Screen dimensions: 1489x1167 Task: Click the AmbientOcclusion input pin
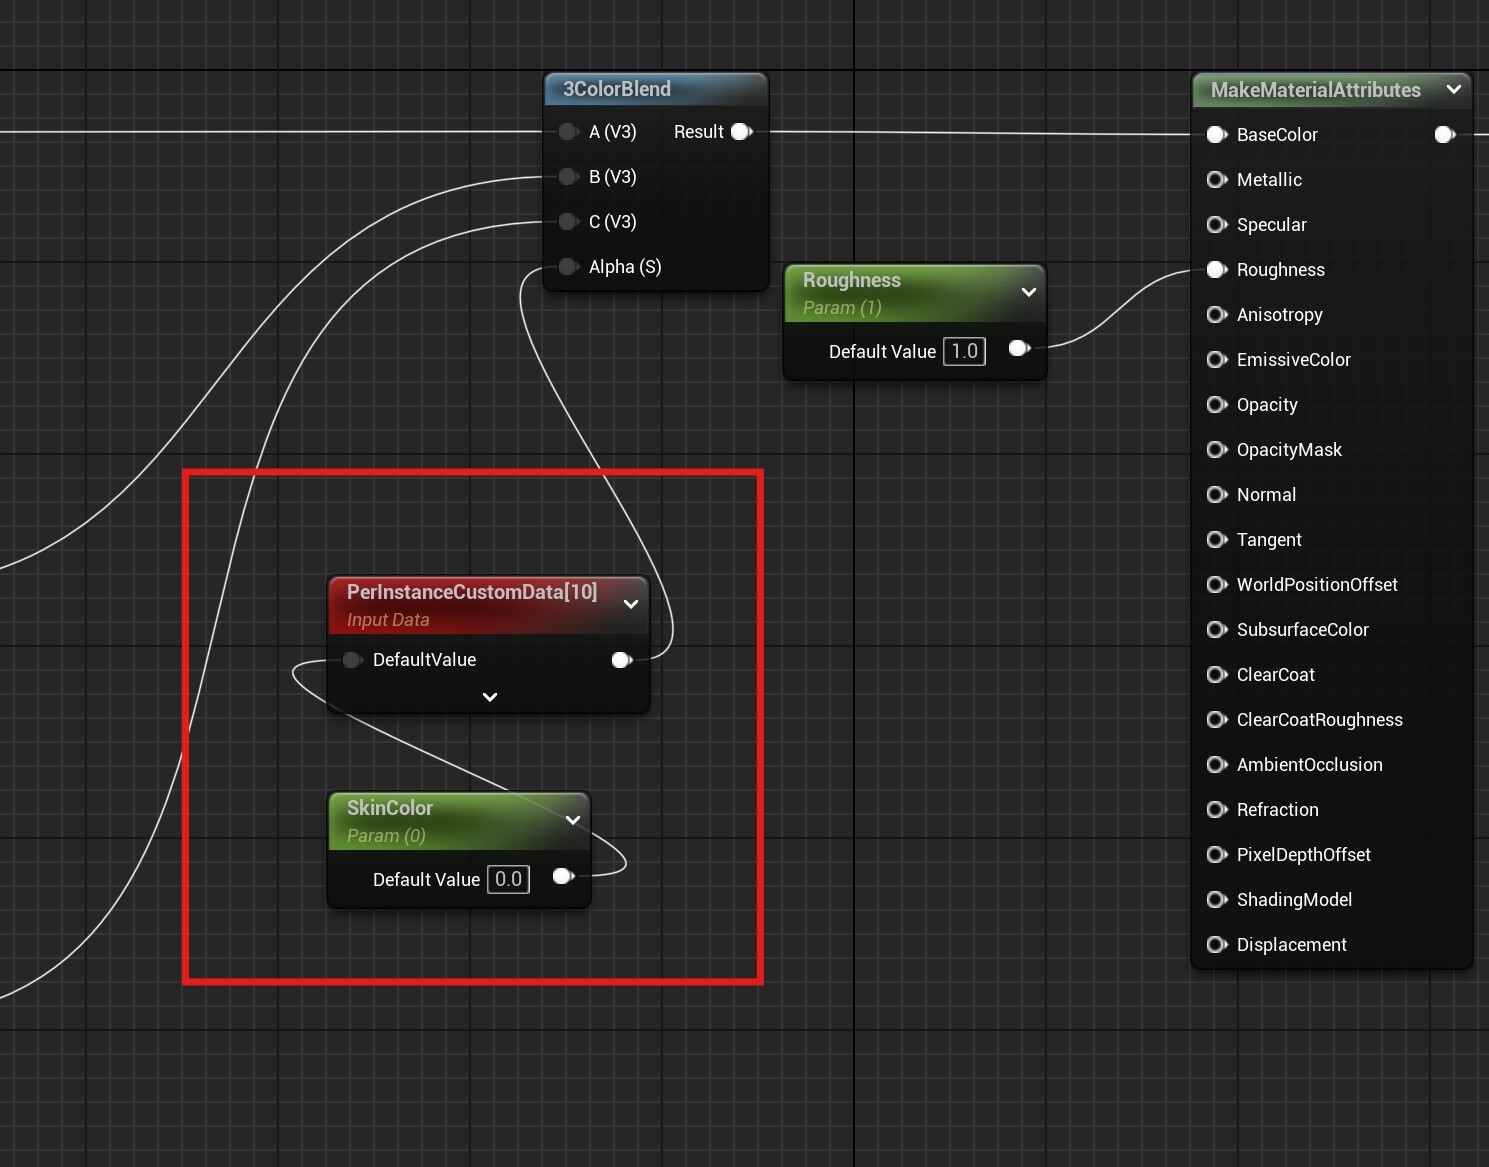pos(1217,765)
